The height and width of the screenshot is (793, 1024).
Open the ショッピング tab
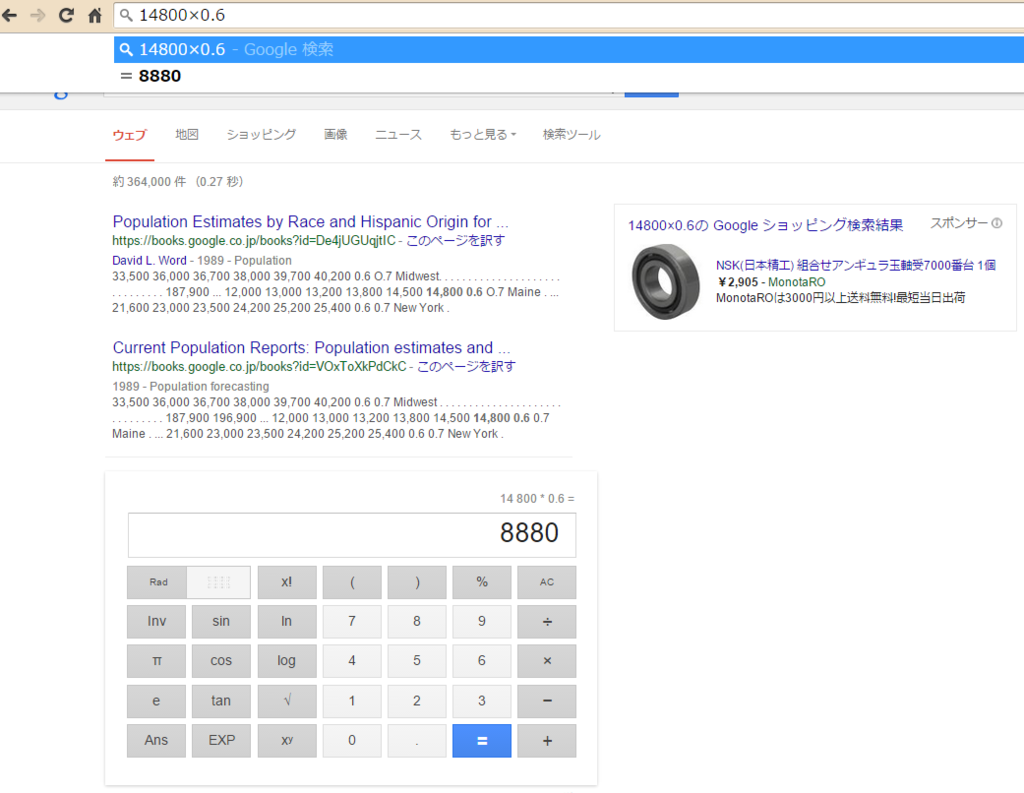(x=261, y=135)
